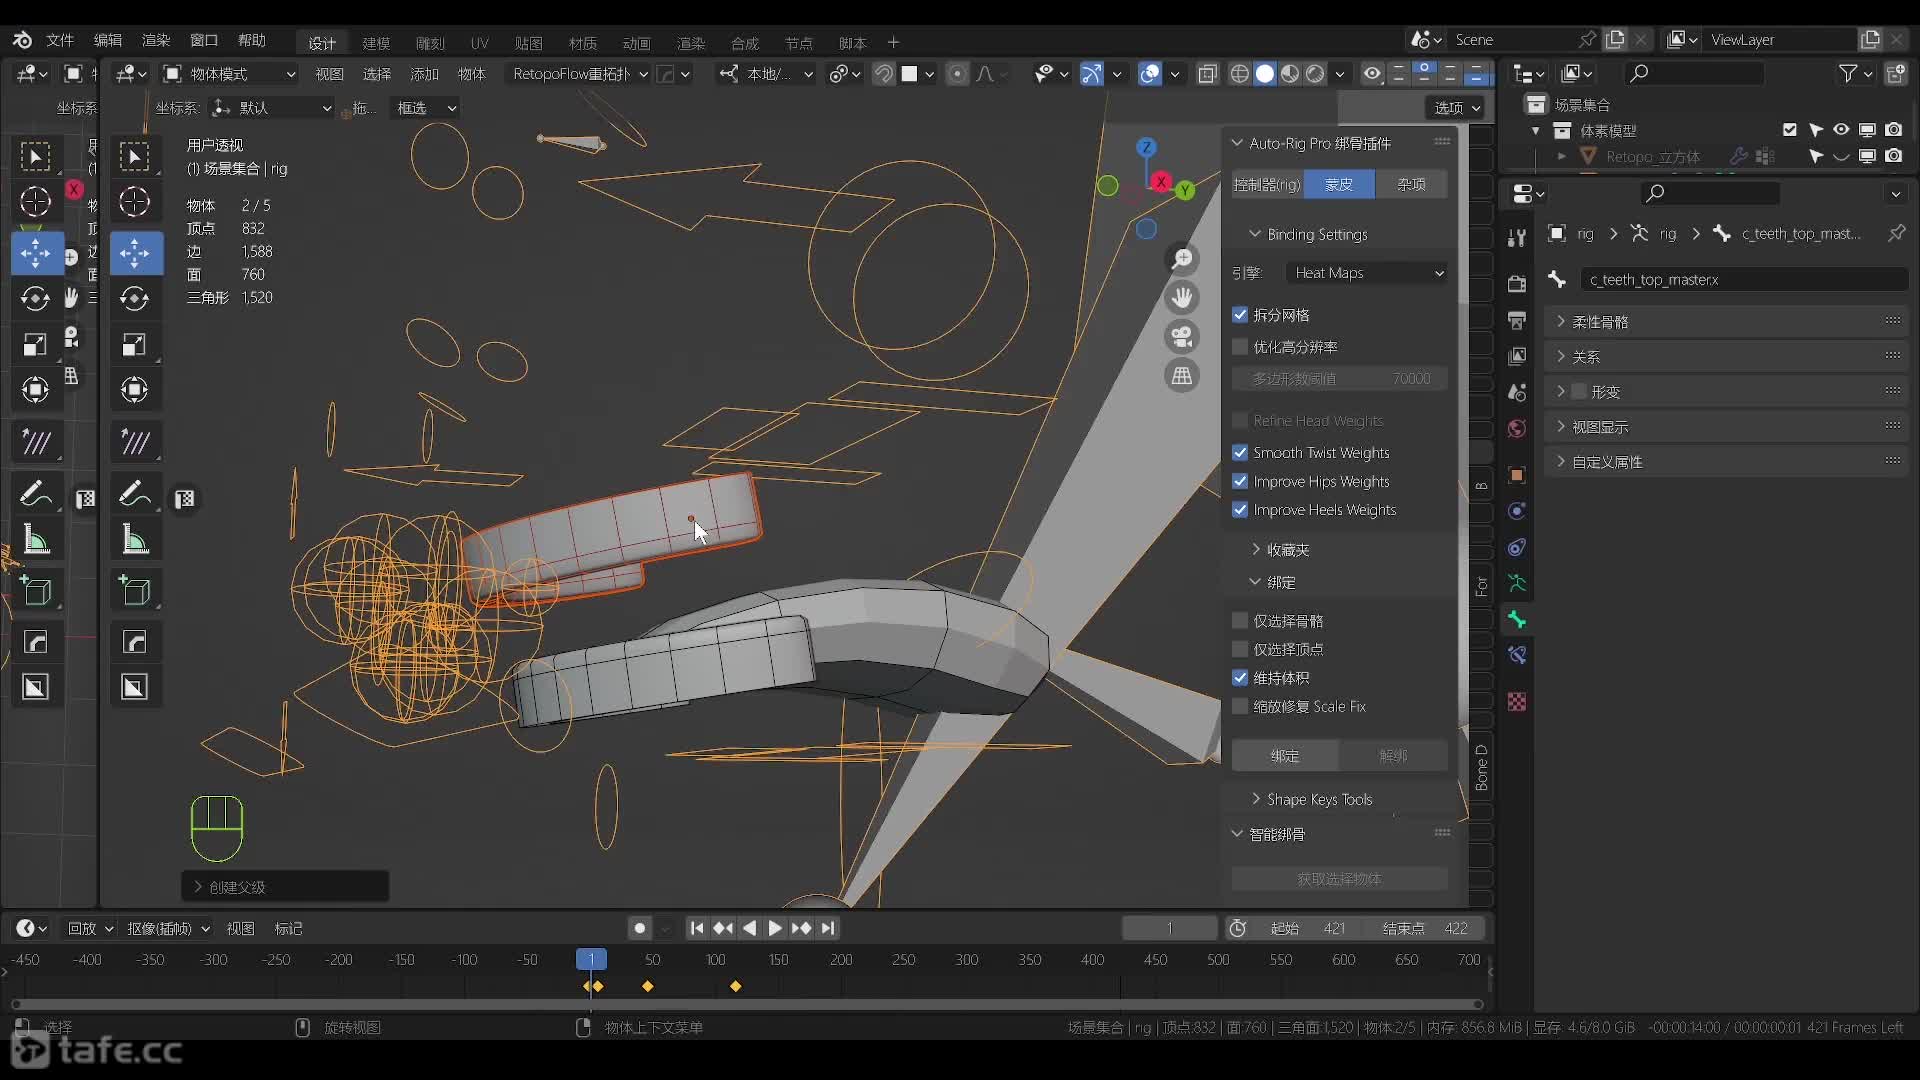Viewport: 1920px width, 1080px height.
Task: Click the viewport pan hand icon
Action: click(x=1182, y=298)
